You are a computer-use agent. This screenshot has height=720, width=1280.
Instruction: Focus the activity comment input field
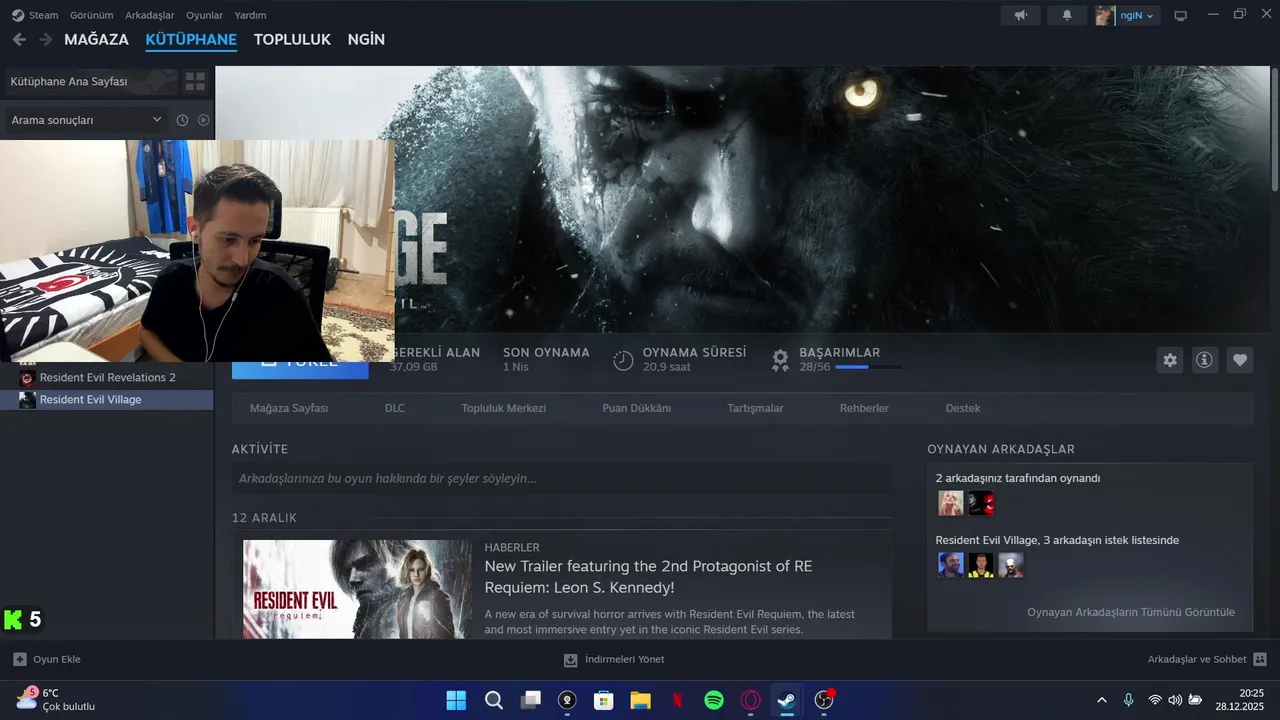click(562, 479)
